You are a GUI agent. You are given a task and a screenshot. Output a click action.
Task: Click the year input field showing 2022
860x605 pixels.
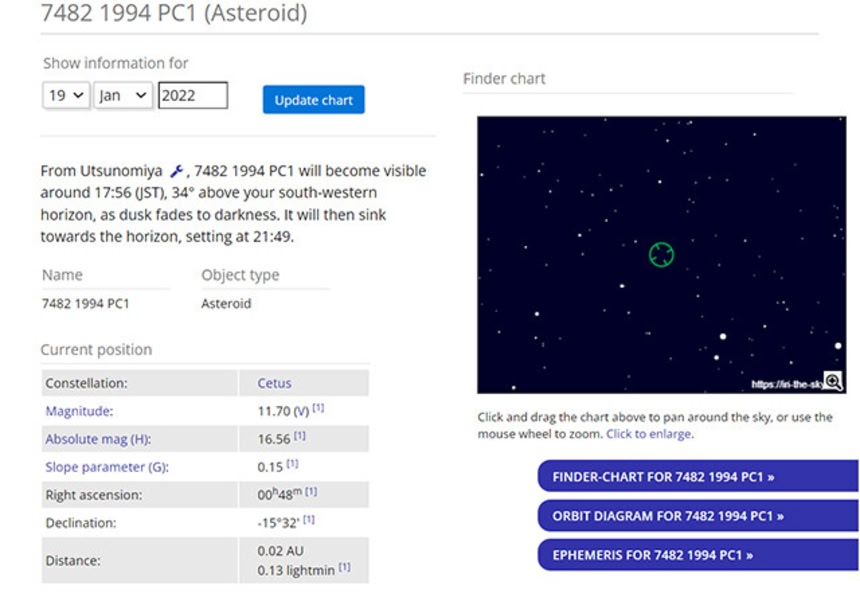coord(192,96)
